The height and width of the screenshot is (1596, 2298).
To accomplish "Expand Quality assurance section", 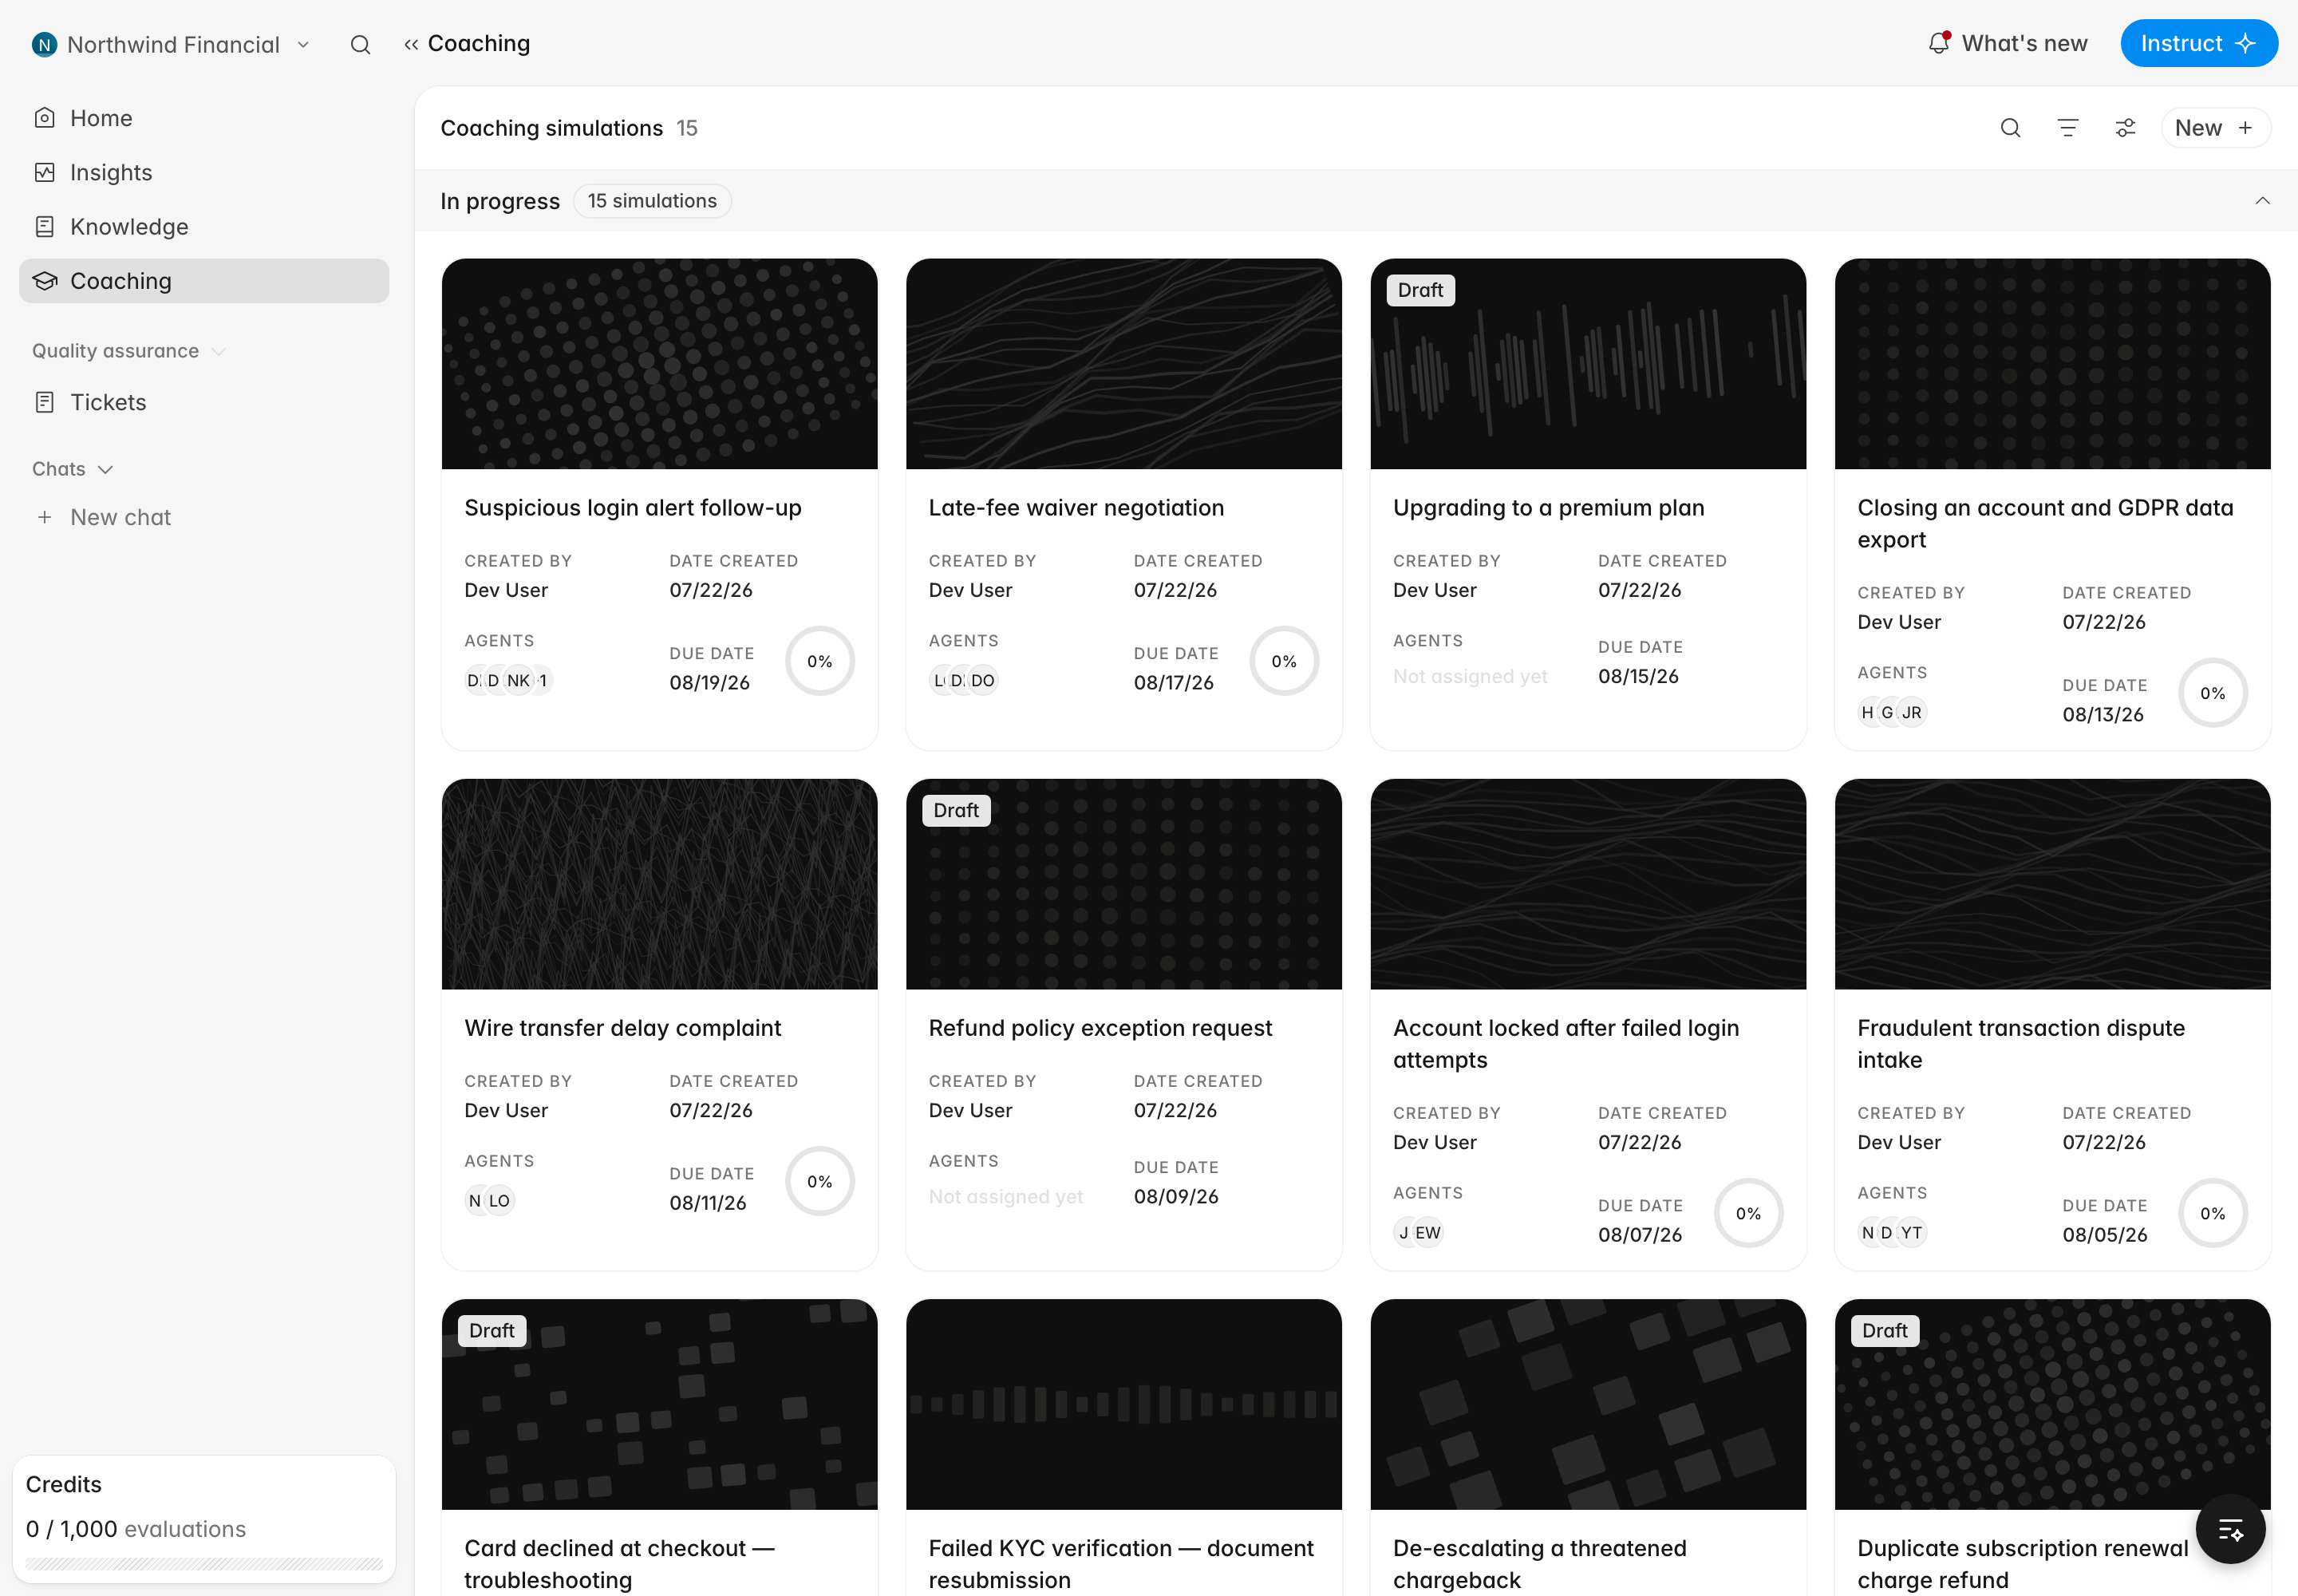I will [x=129, y=351].
